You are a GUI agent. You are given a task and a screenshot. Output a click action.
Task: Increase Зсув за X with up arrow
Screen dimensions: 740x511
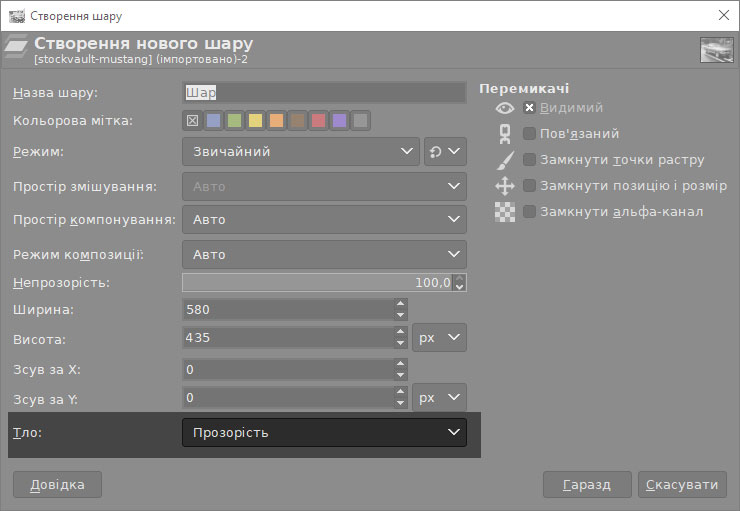[x=400, y=364]
